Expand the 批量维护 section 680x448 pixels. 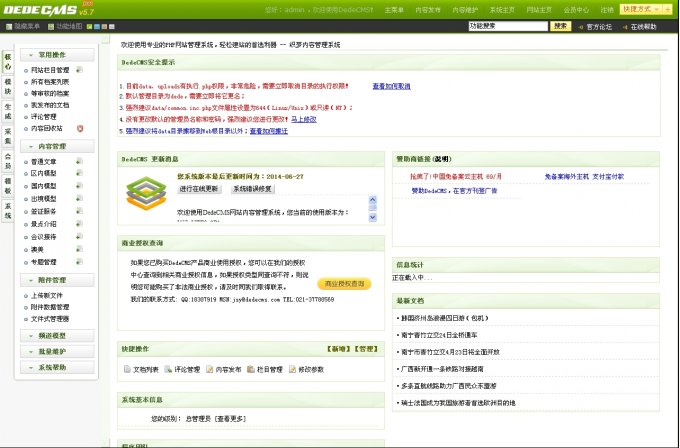click(x=57, y=351)
